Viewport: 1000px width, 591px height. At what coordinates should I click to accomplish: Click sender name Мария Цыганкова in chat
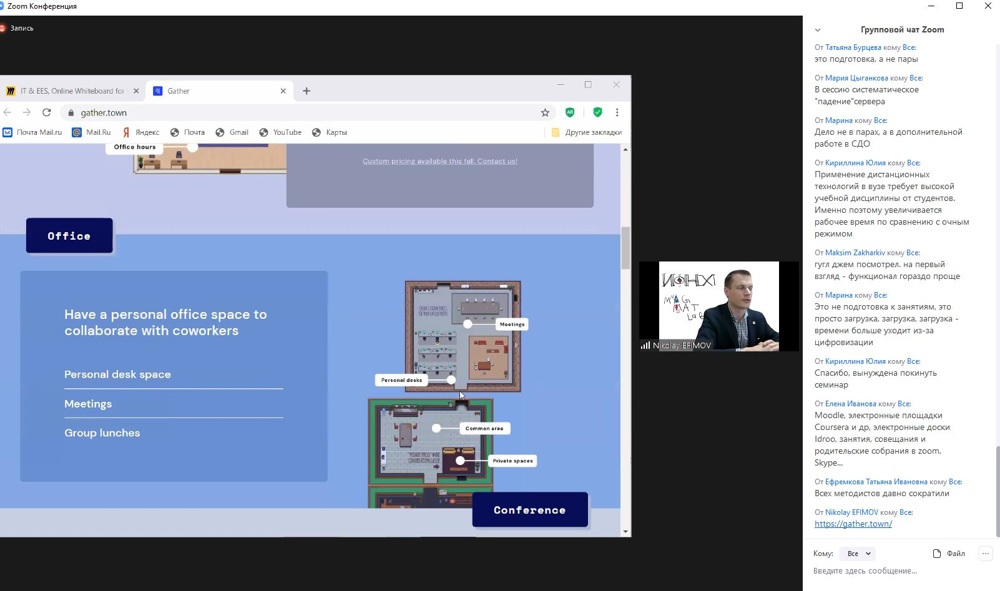point(857,78)
